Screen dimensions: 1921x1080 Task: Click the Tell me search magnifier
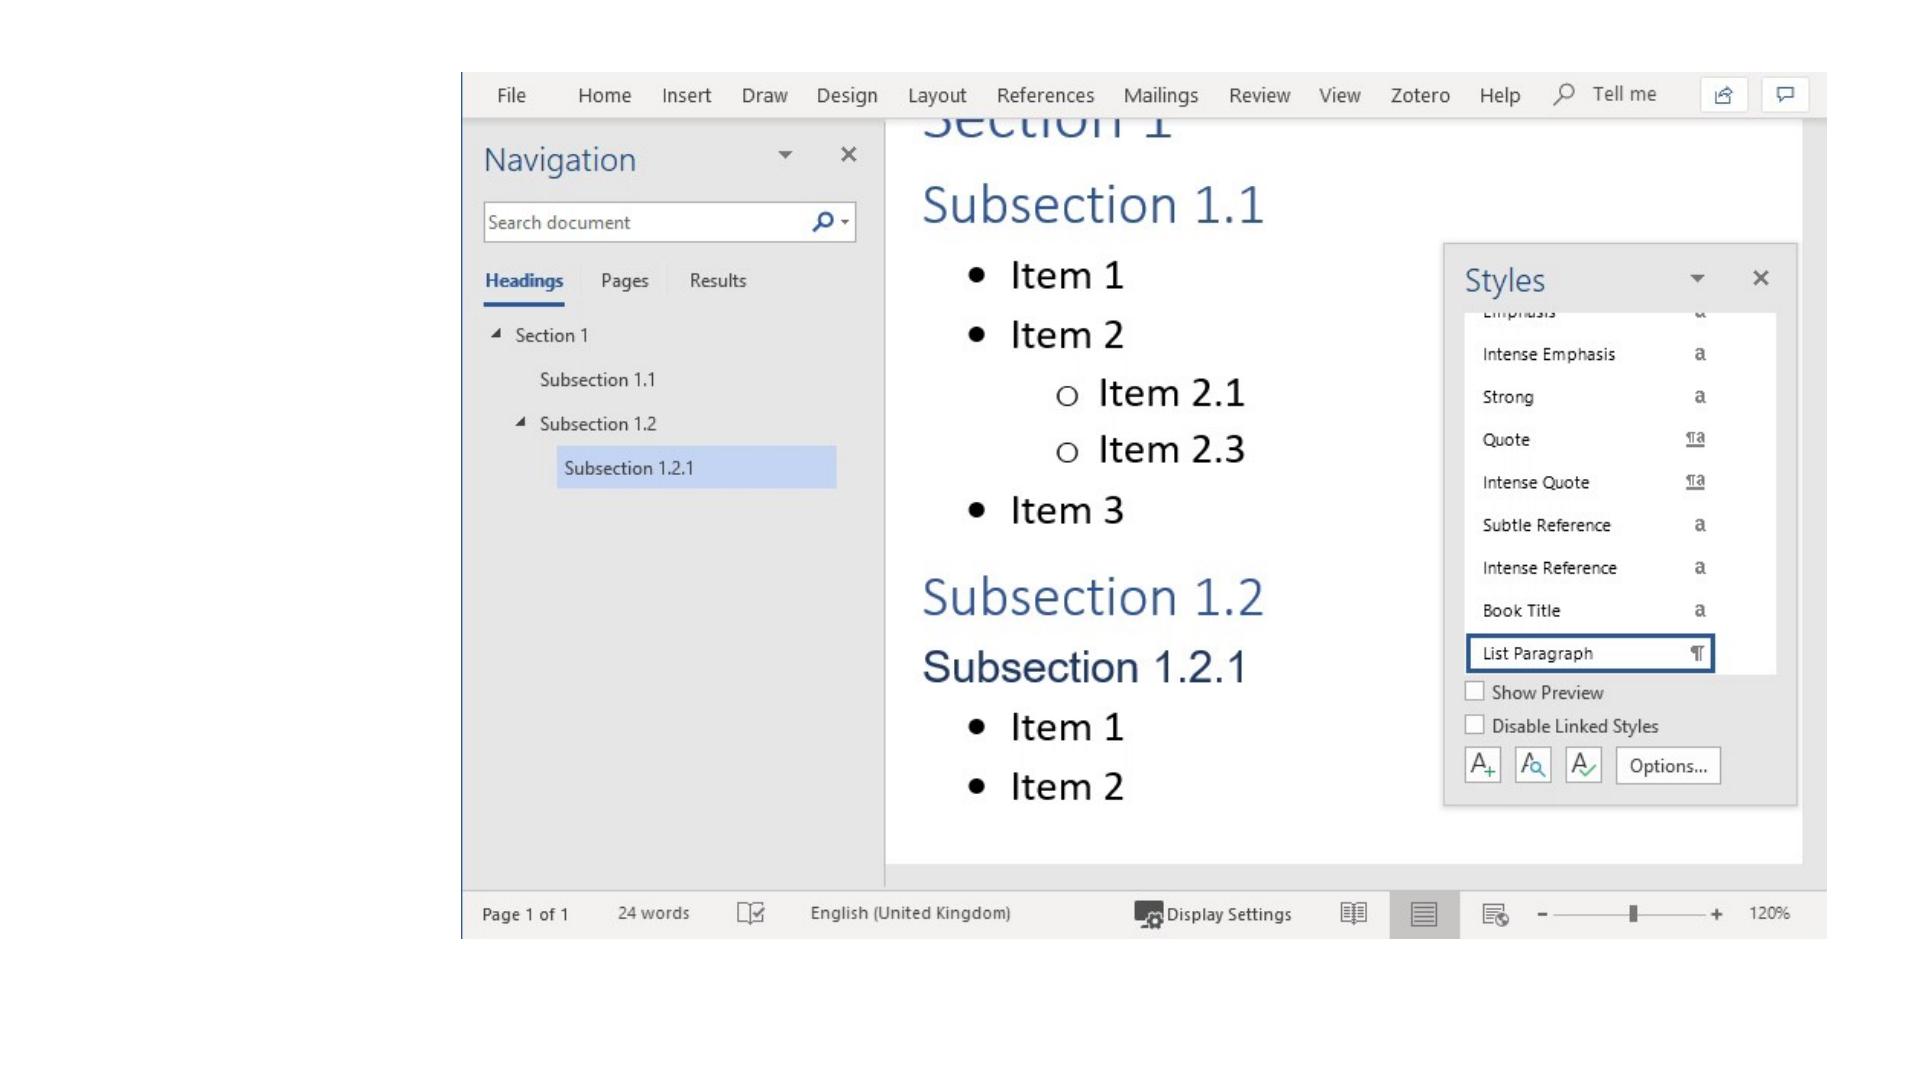coord(1564,94)
